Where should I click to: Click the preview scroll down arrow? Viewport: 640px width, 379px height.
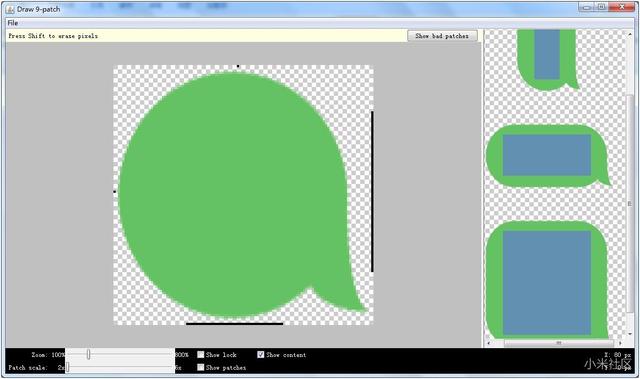[x=631, y=335]
